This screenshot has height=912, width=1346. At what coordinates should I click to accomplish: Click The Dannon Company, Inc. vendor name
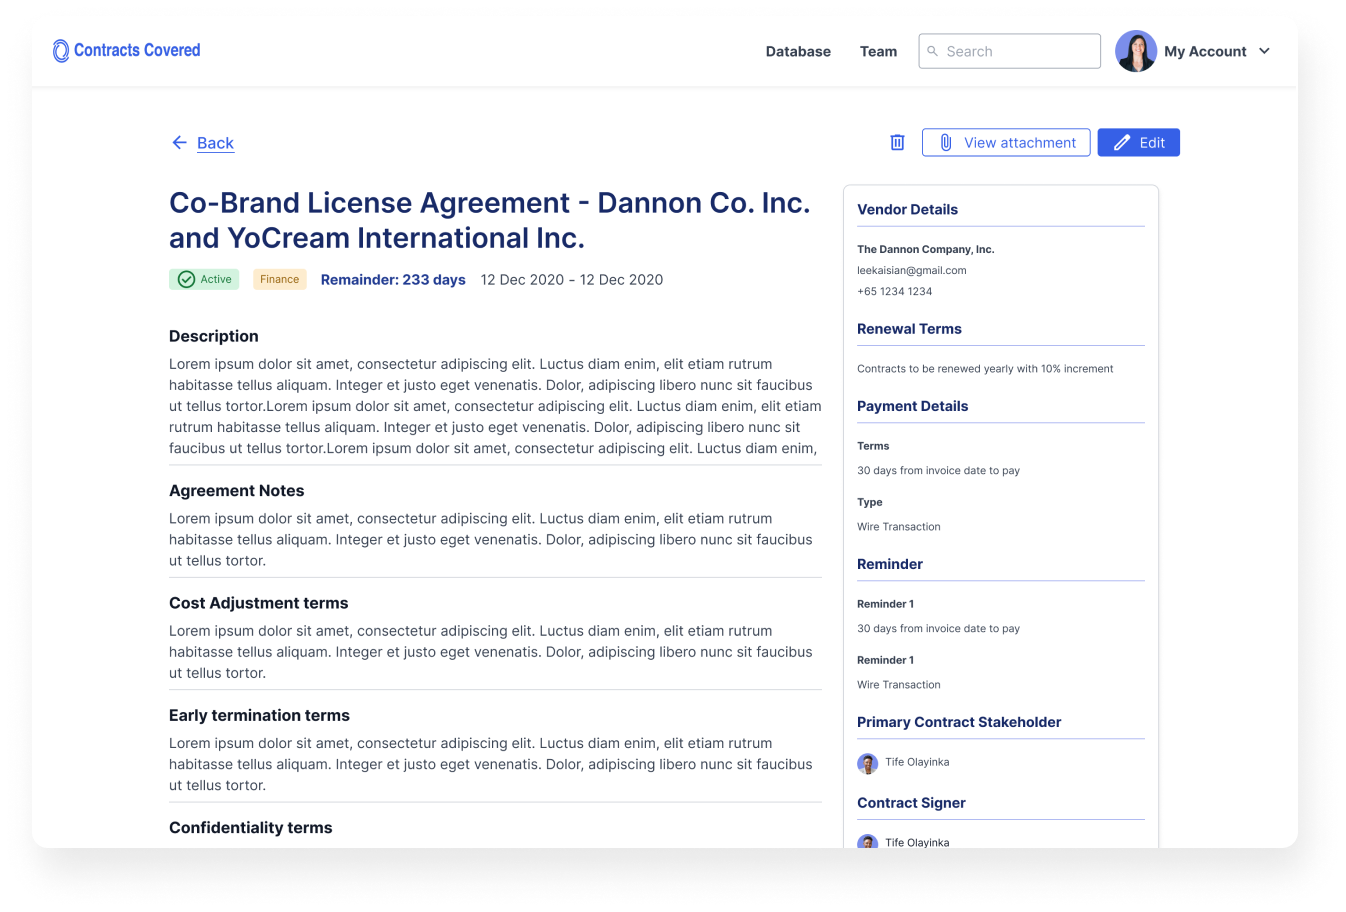tap(926, 249)
